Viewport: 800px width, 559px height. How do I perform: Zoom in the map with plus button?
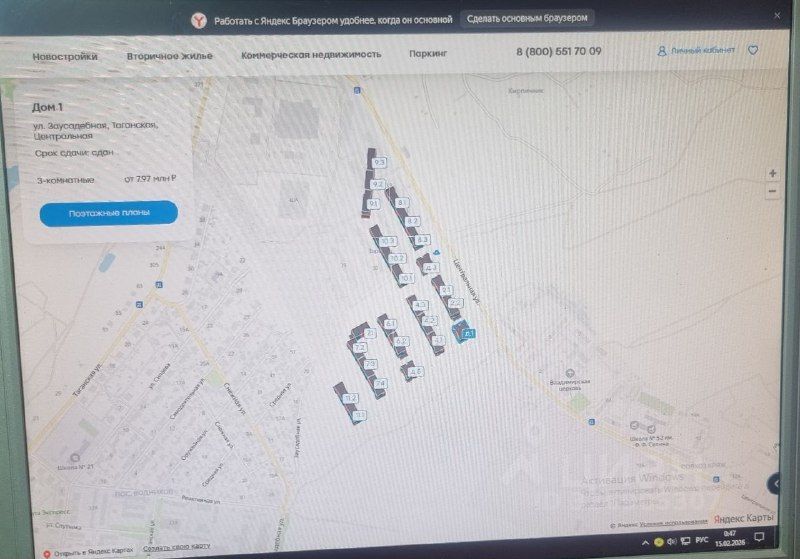coord(773,173)
